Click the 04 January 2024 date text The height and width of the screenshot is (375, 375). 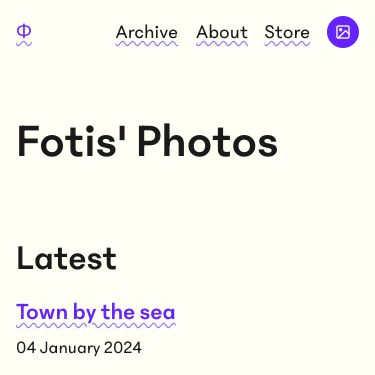tap(79, 348)
